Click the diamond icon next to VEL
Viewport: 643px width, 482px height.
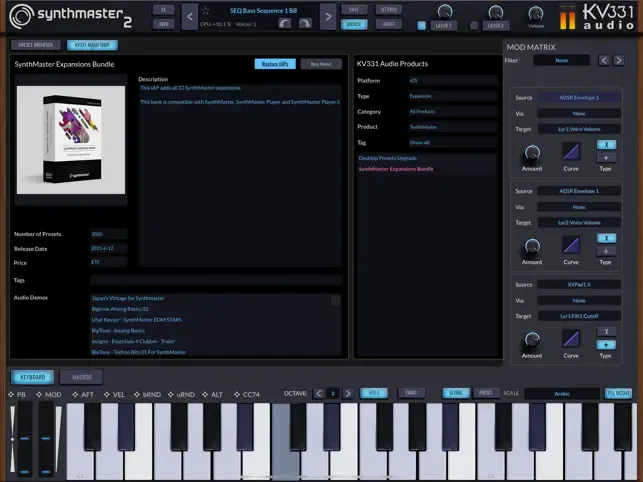click(x=107, y=394)
